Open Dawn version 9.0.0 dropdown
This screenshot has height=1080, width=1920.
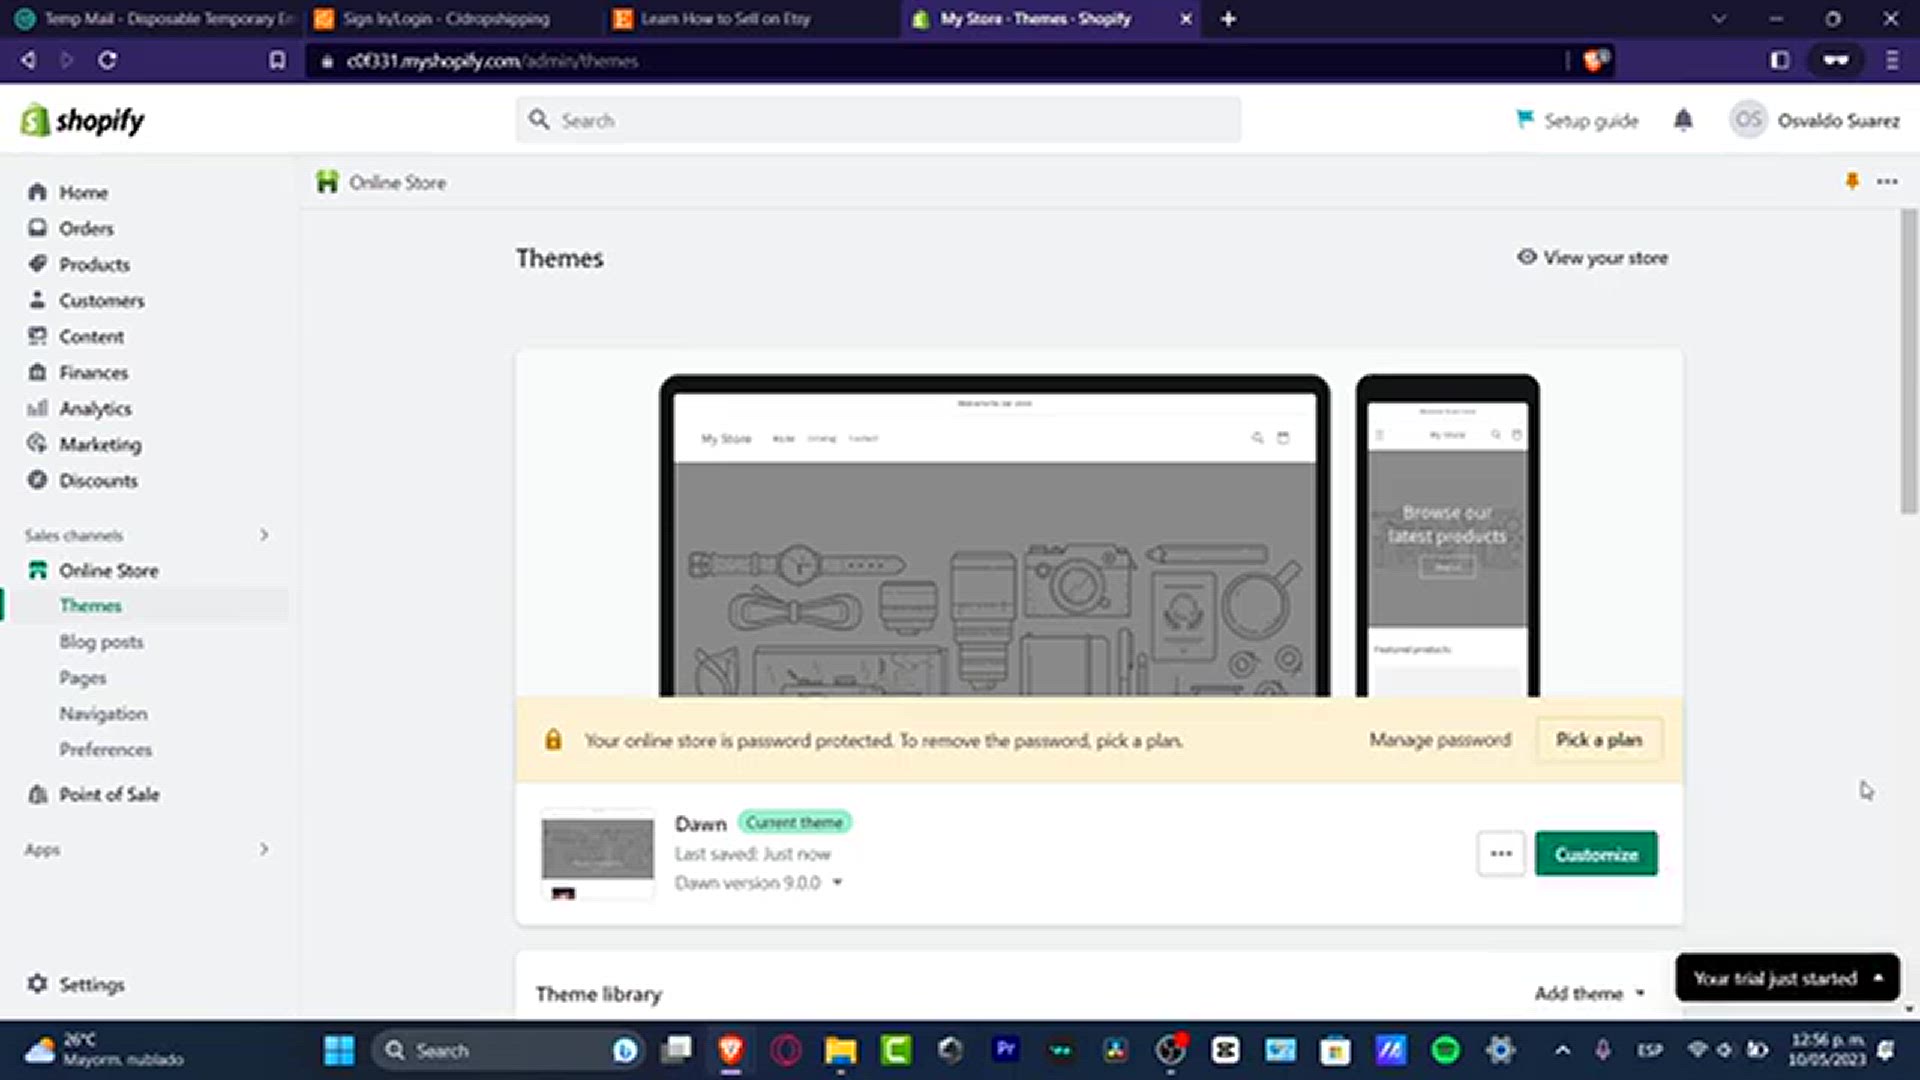click(758, 883)
